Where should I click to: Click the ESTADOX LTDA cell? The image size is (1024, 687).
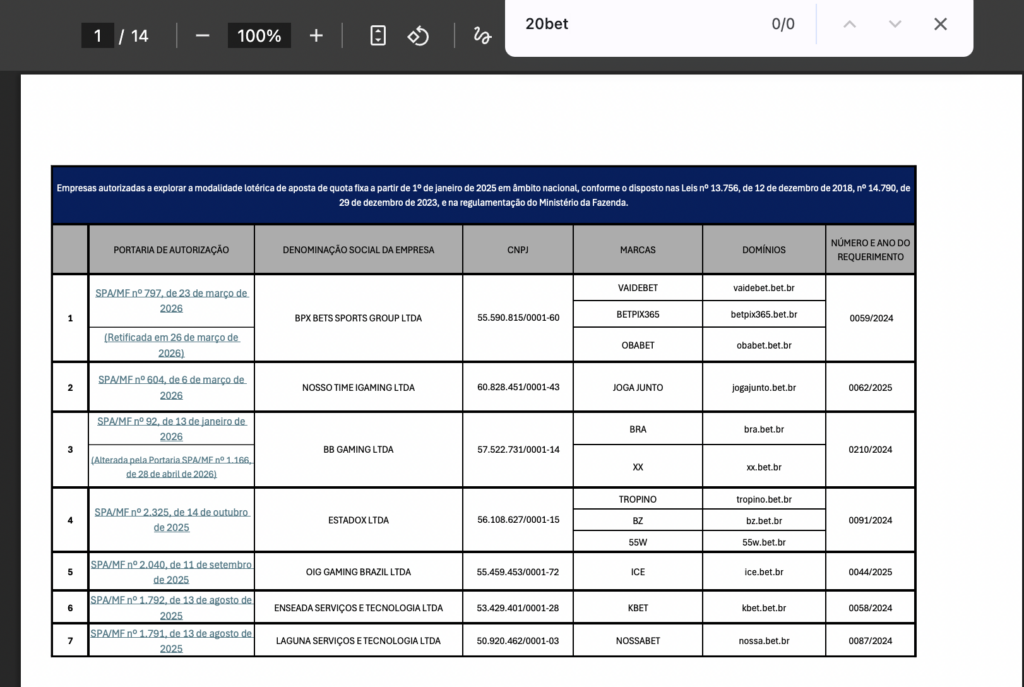[358, 520]
